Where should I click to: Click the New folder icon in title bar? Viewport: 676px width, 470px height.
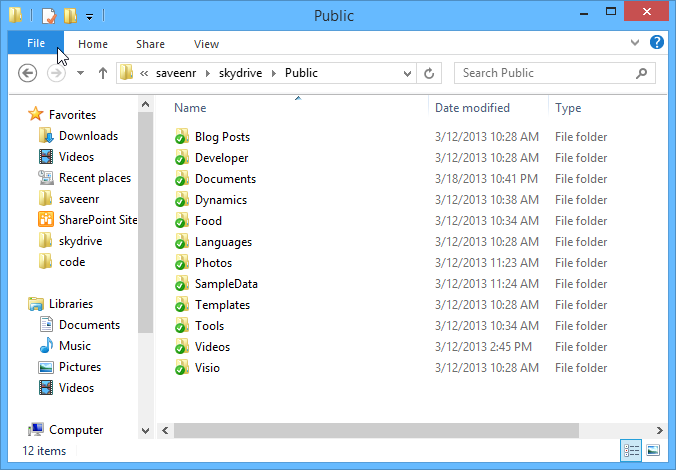69,16
